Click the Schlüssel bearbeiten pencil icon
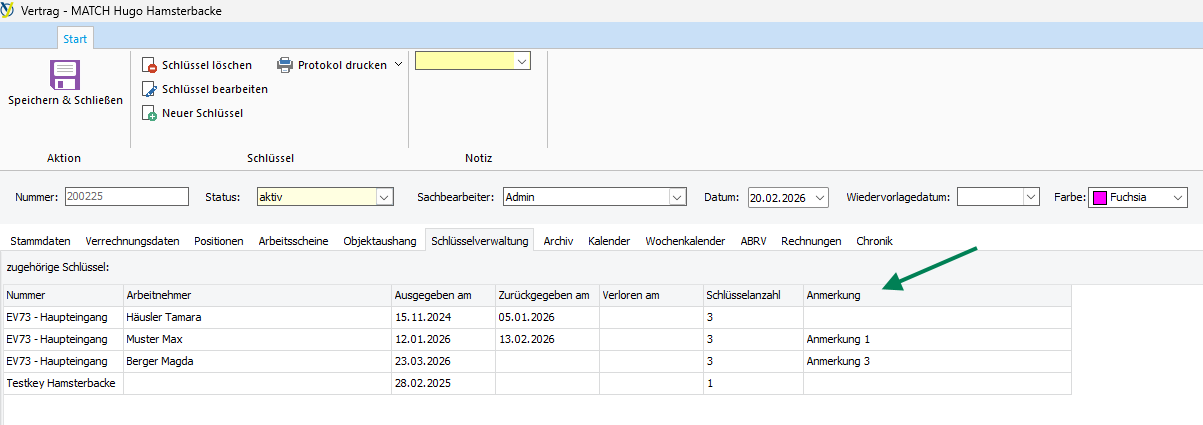1203x425 pixels. click(x=150, y=89)
